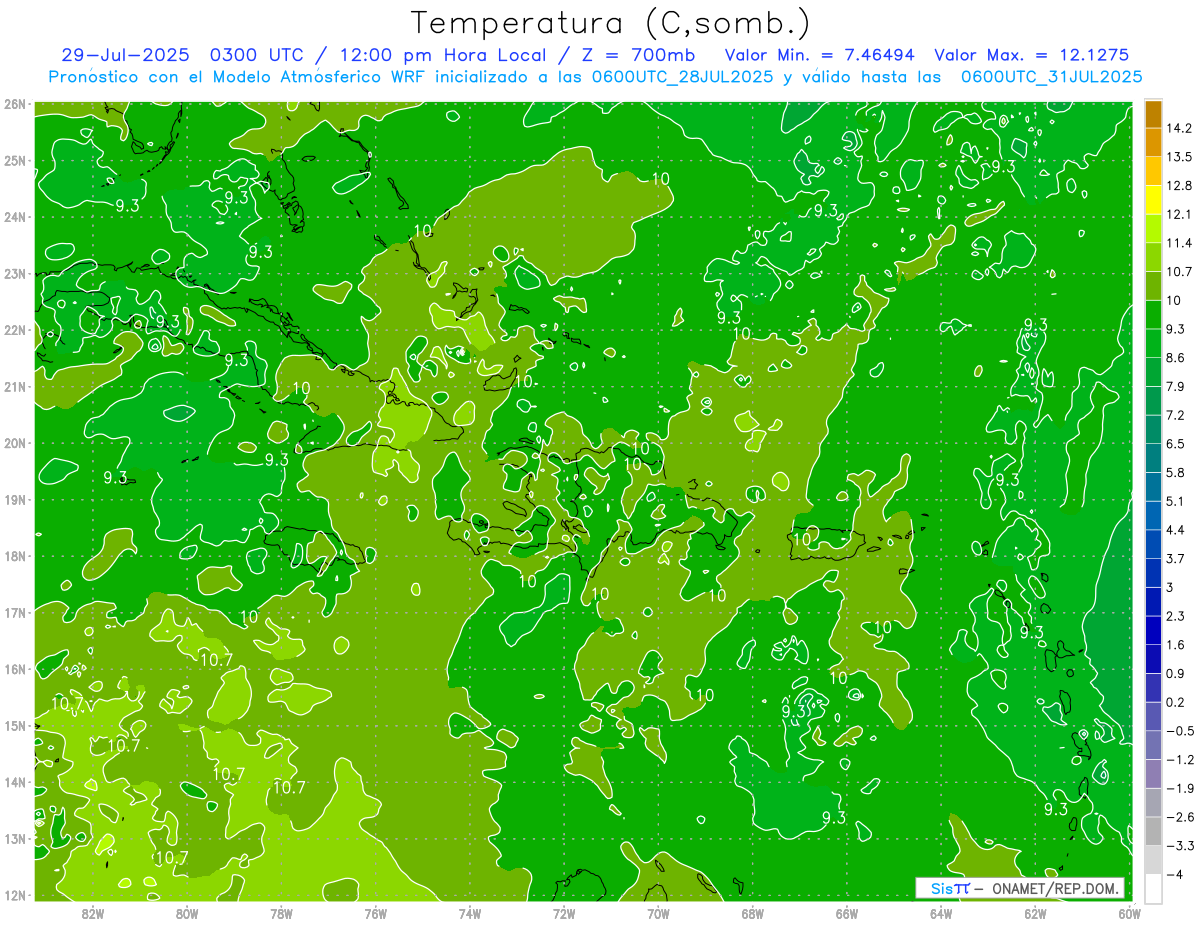Click '0300 UTC / 12:00 pm Hora Local'
Image resolution: width=1200 pixels, height=927 pixels.
click(378, 55)
